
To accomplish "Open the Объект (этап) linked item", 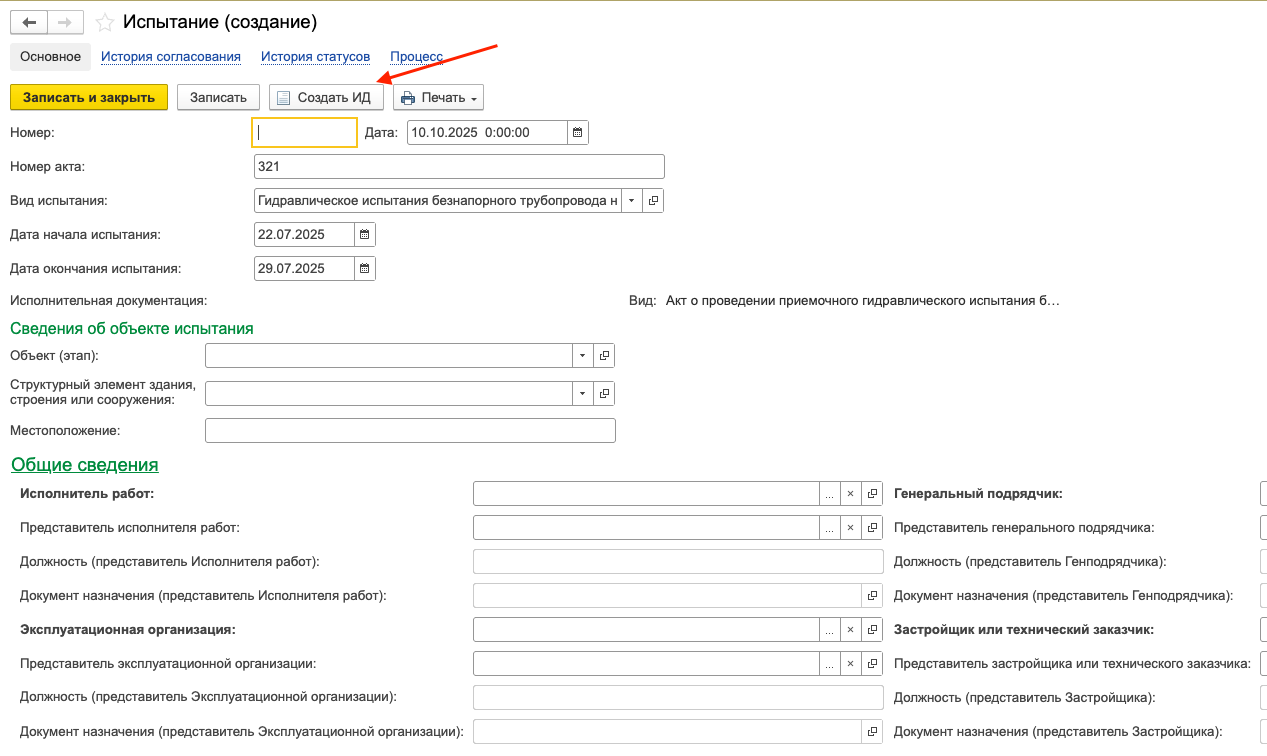I will (x=604, y=356).
